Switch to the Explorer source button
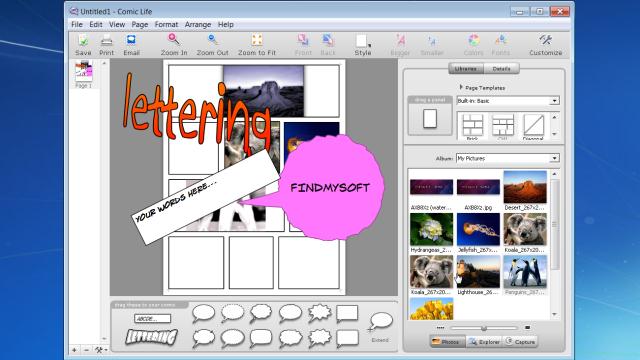This screenshot has height=360, width=640. (484, 342)
